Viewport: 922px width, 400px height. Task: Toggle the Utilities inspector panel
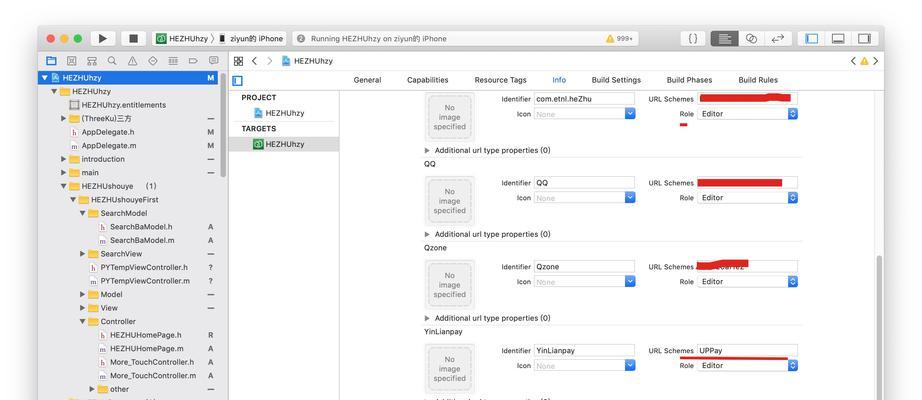coord(864,38)
